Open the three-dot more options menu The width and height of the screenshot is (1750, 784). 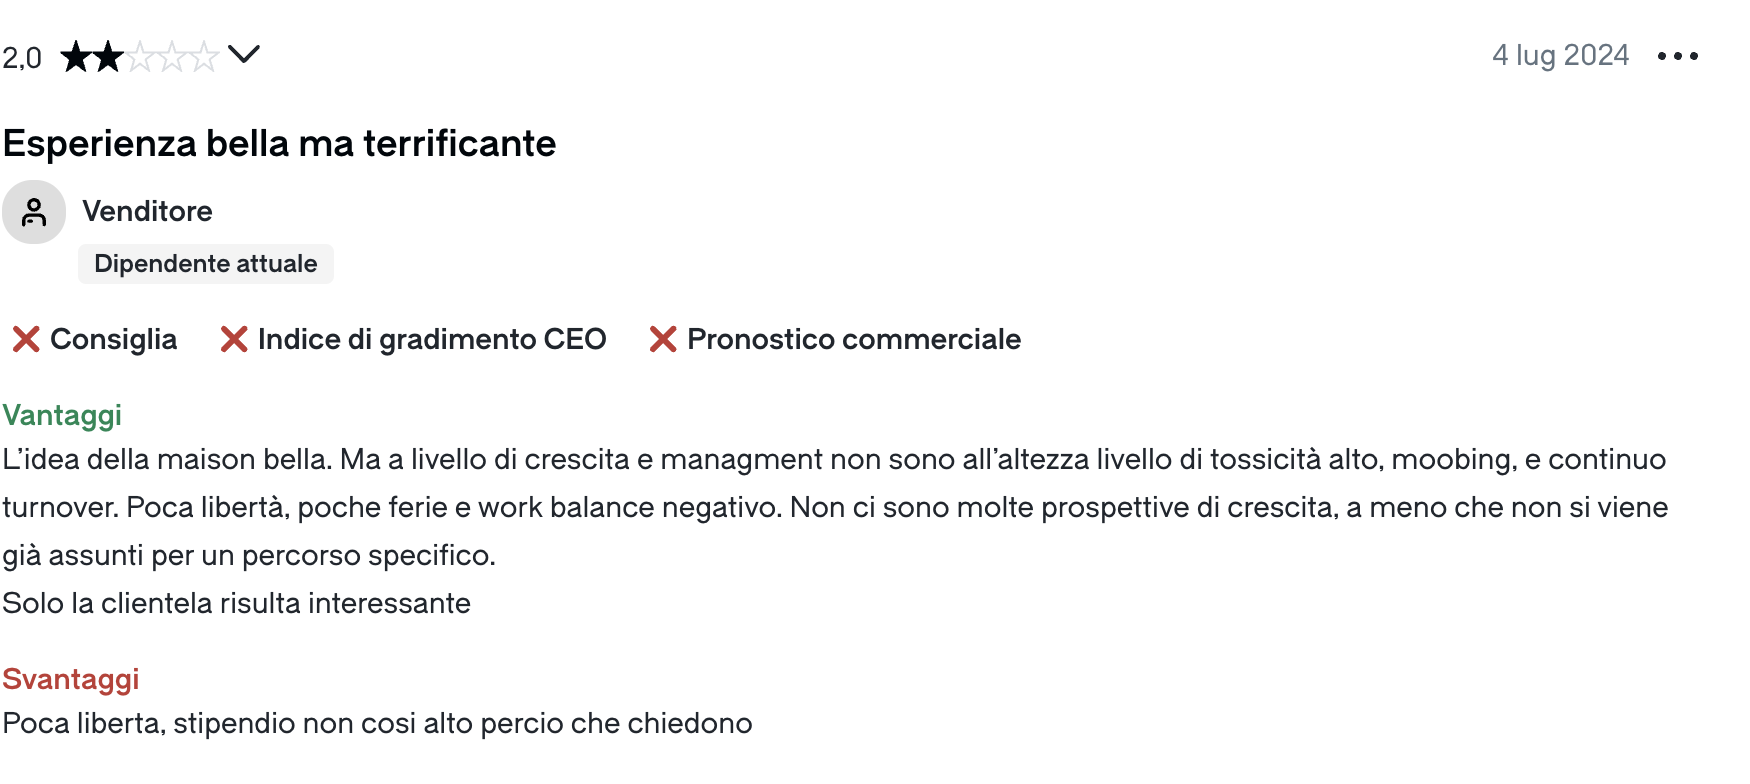click(1677, 56)
